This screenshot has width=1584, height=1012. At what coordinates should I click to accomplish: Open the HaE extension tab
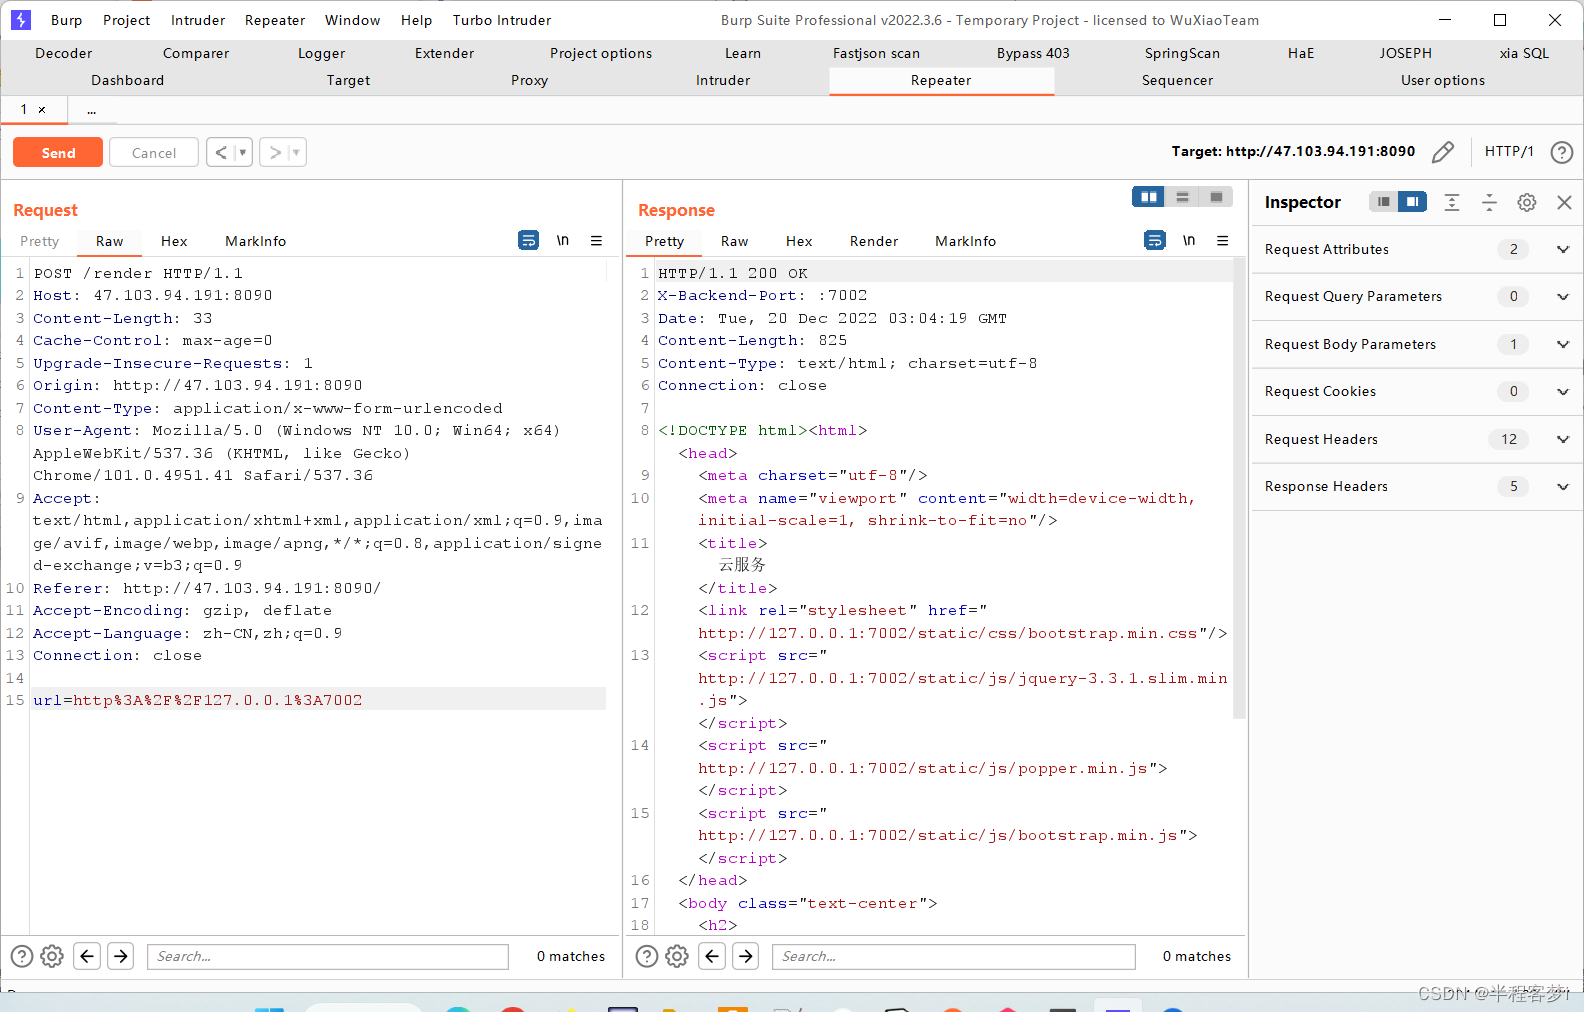1300,53
